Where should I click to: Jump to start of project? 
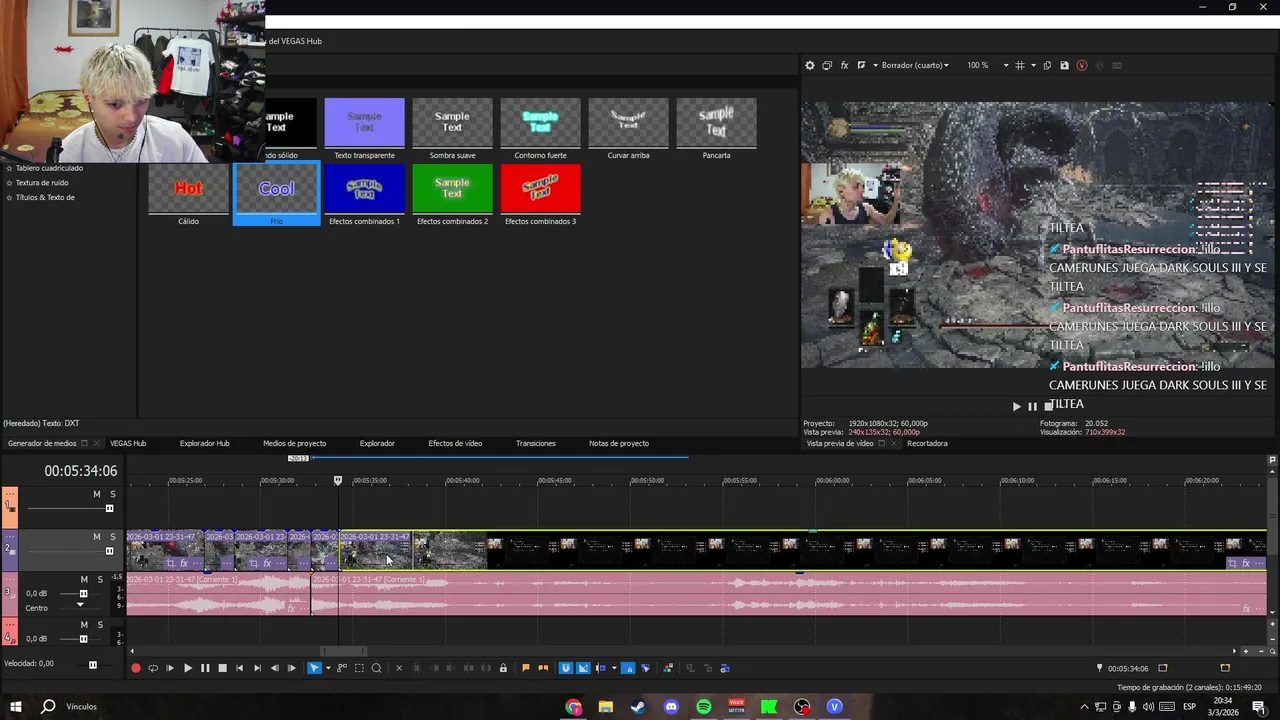(239, 668)
